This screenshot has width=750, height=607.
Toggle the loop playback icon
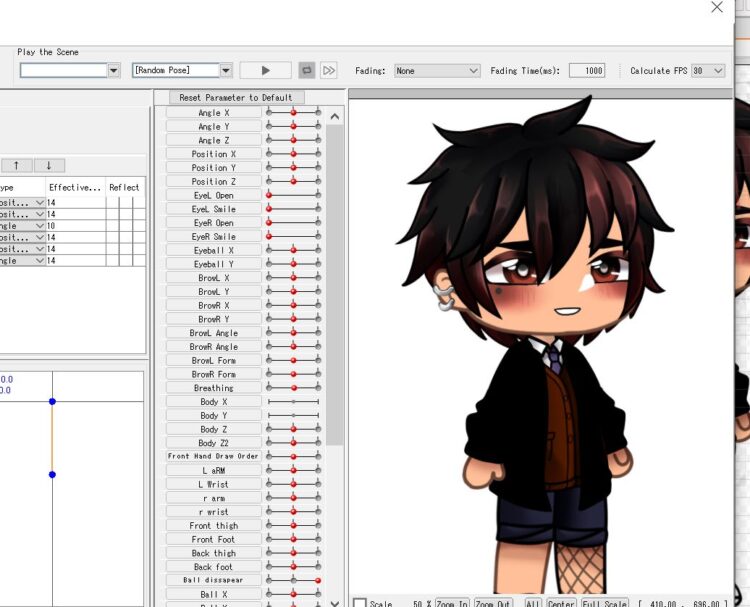pos(307,71)
